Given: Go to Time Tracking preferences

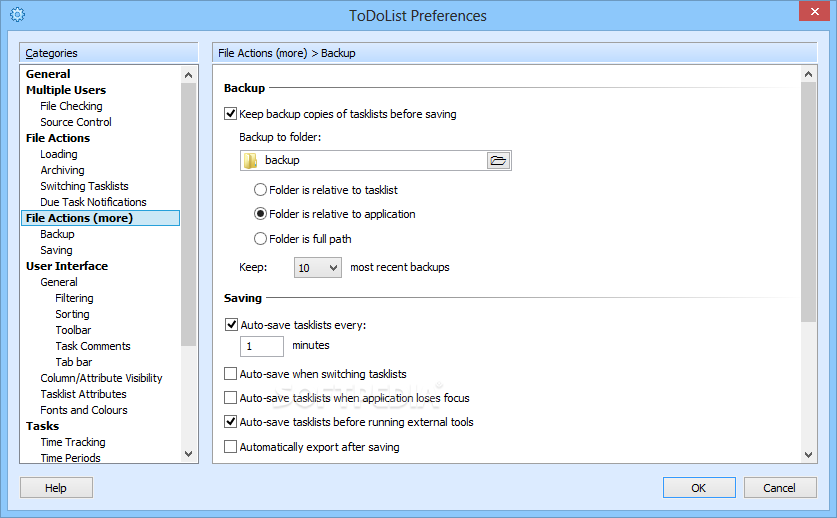Looking at the screenshot, I should pyautogui.click(x=73, y=442).
